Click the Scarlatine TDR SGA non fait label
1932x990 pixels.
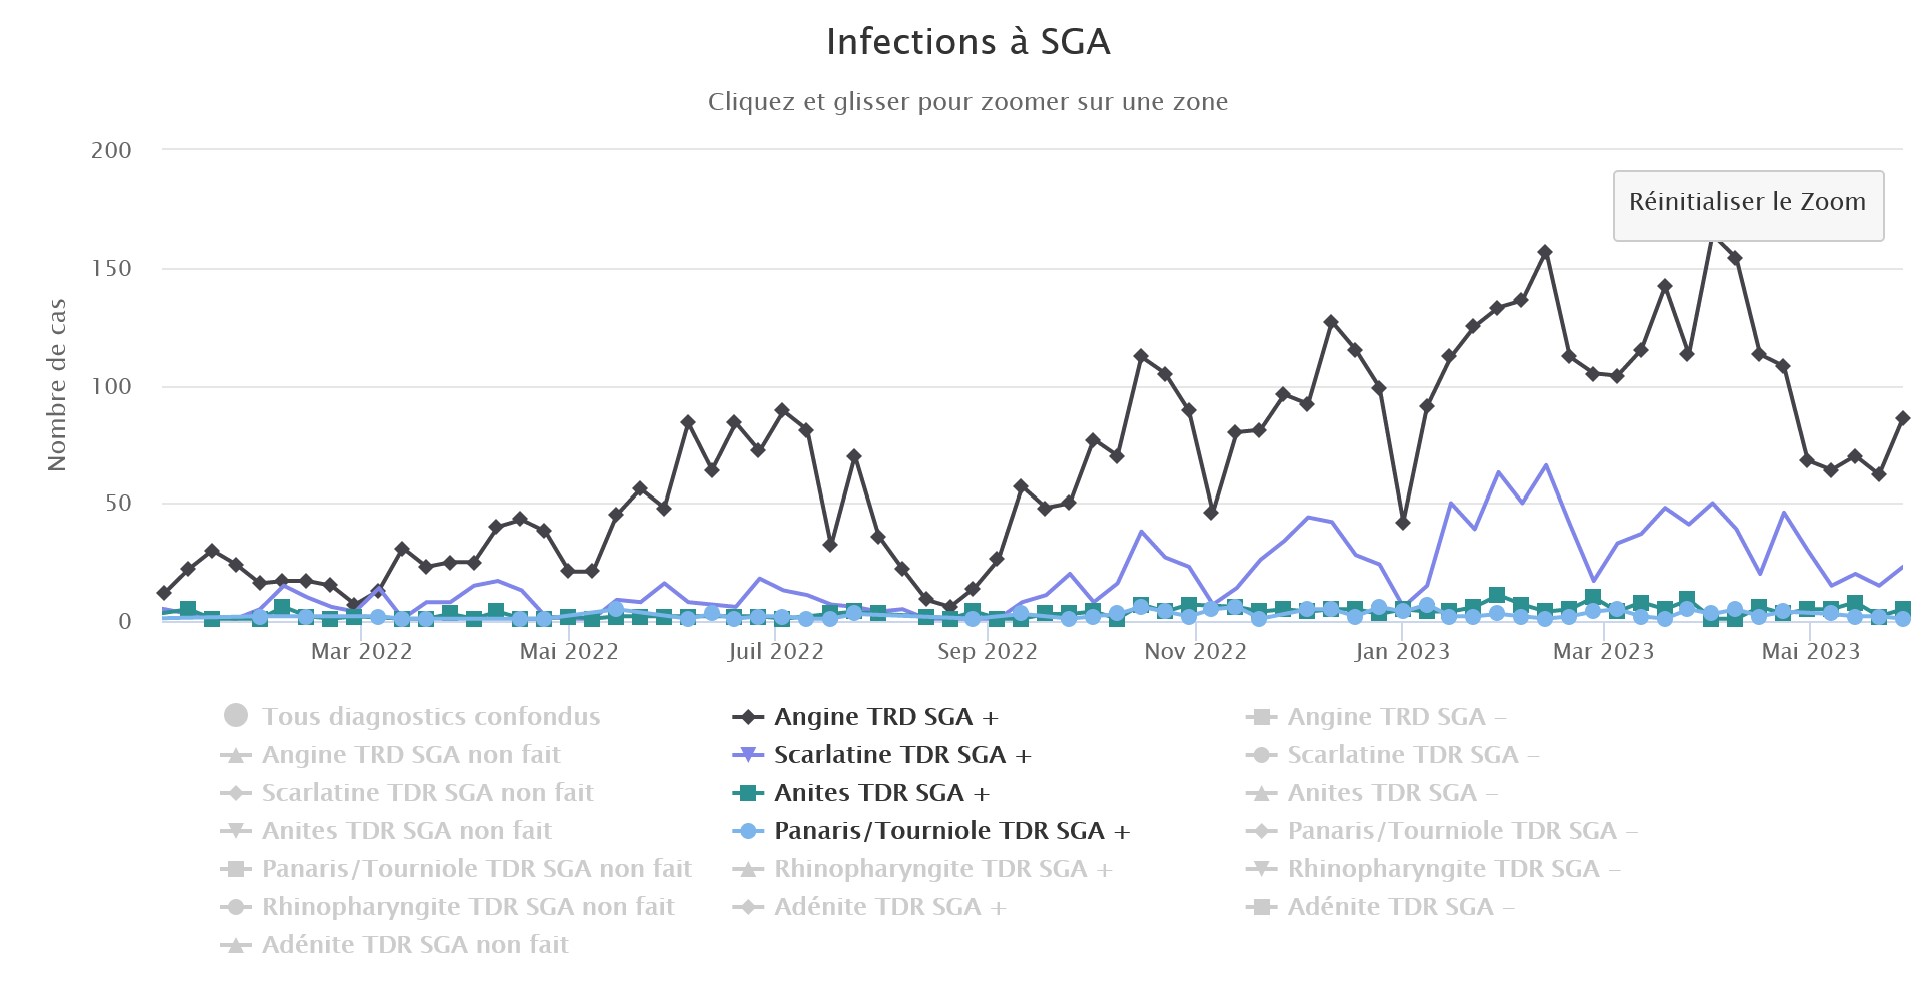click(427, 793)
